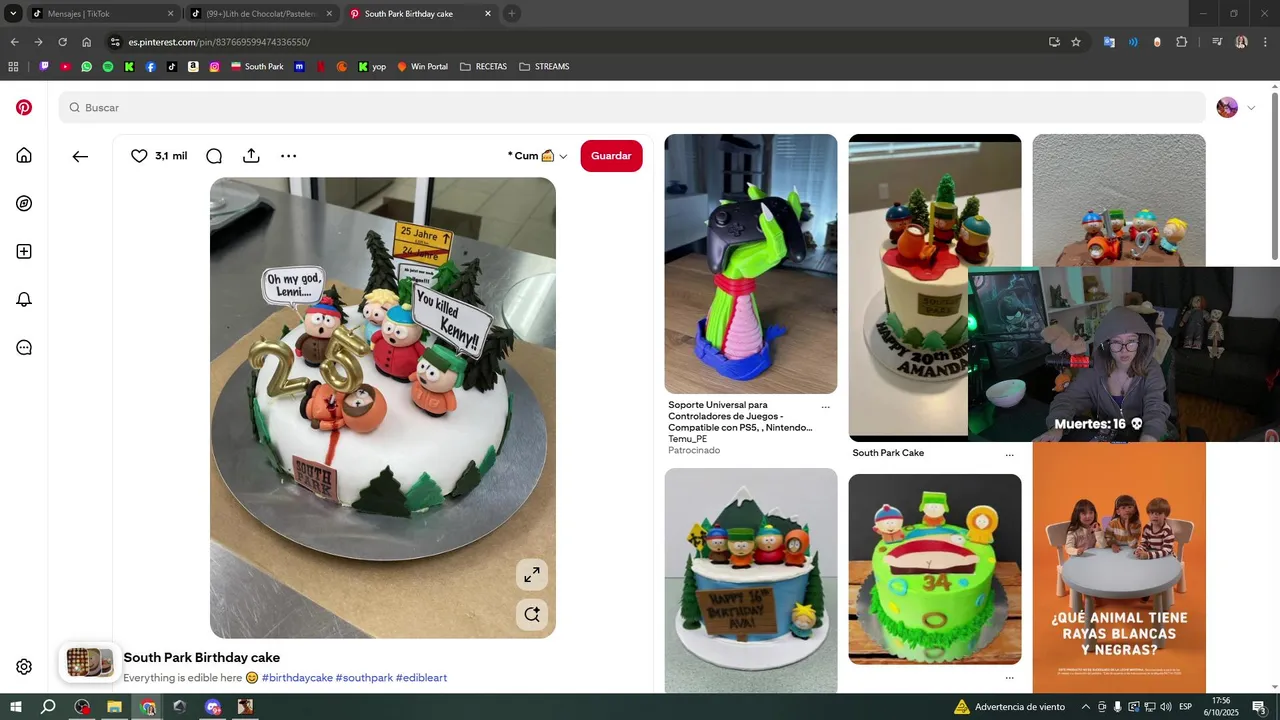The image size is (1280, 720).
Task: Go to Pinterest Home feed icon in sidebar
Action: 24,155
